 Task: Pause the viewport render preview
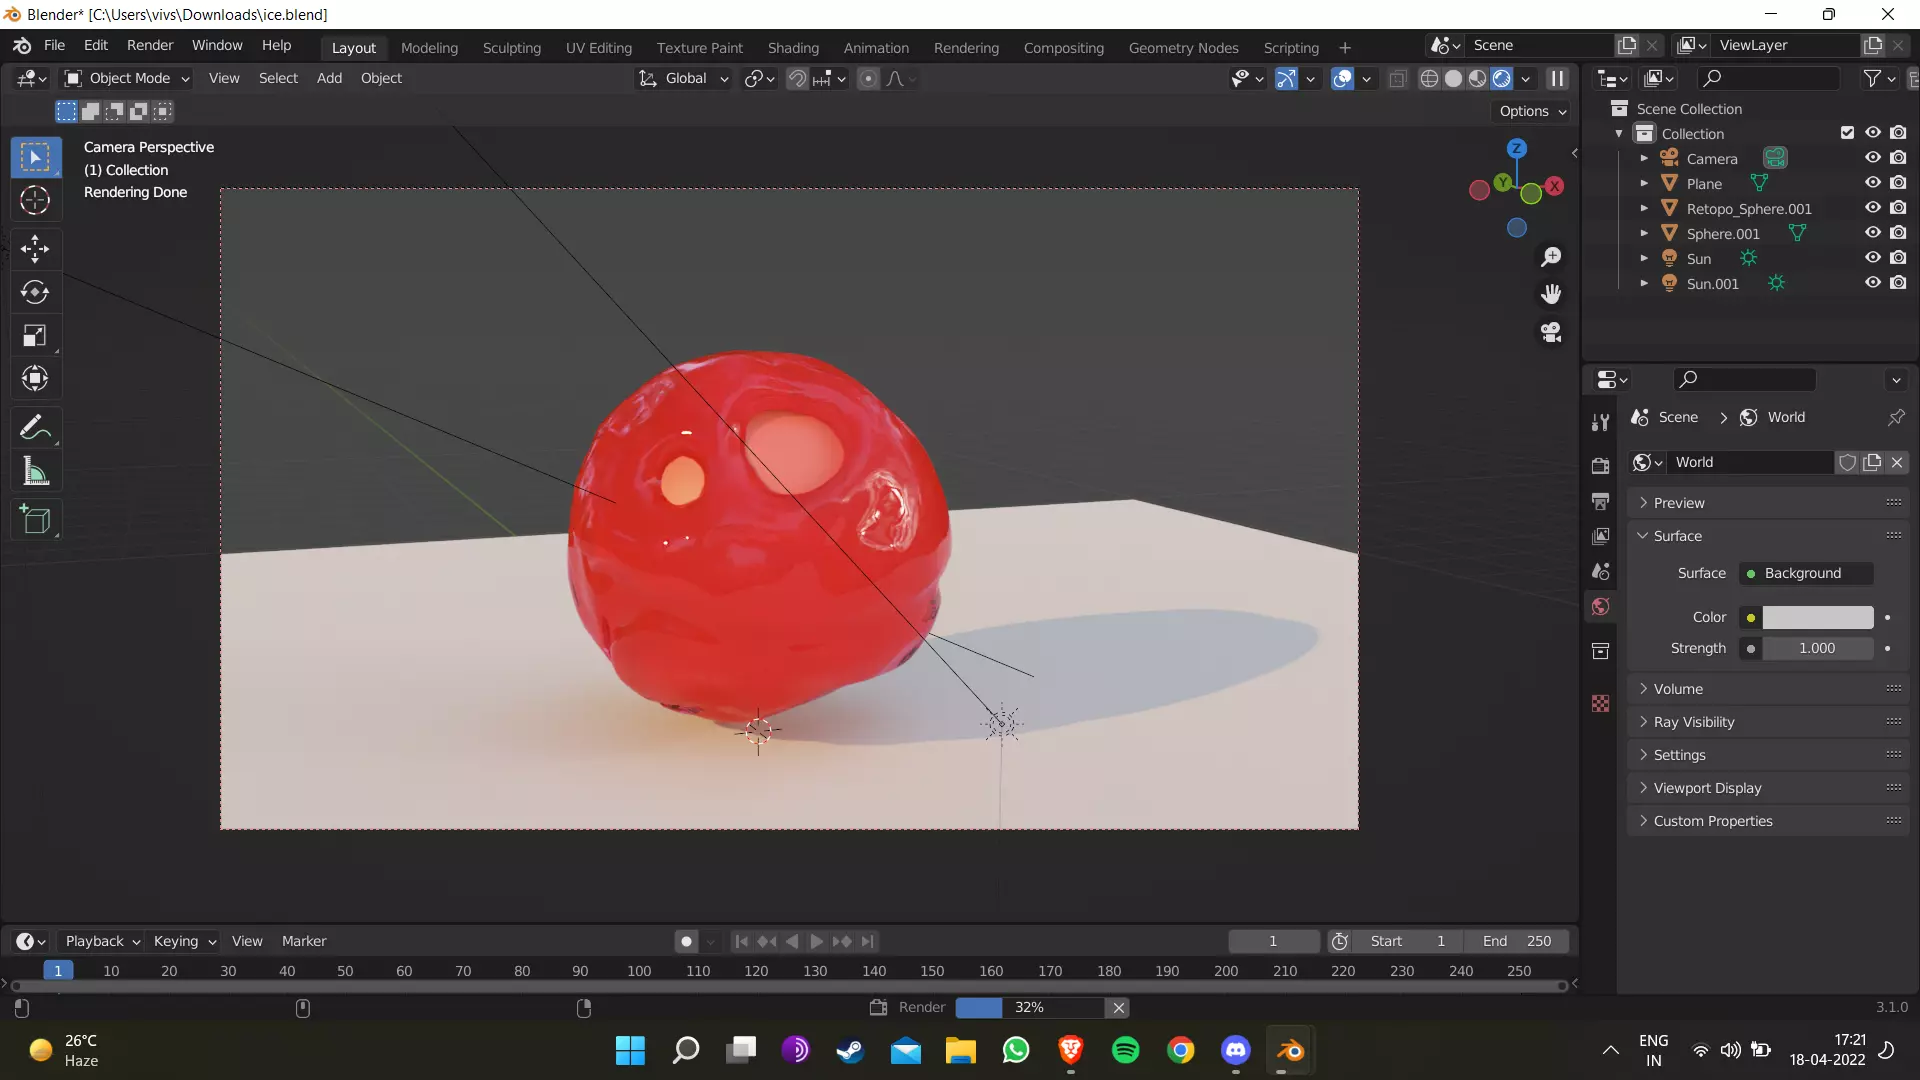(x=1558, y=78)
